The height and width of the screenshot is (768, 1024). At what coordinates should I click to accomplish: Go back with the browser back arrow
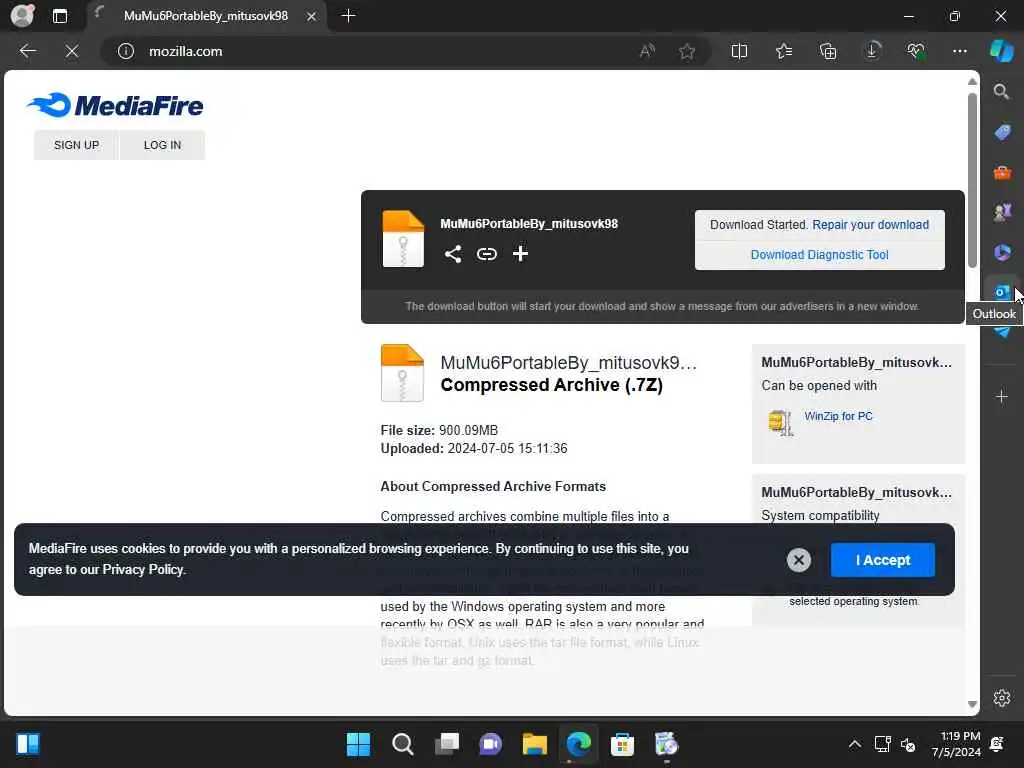click(27, 51)
